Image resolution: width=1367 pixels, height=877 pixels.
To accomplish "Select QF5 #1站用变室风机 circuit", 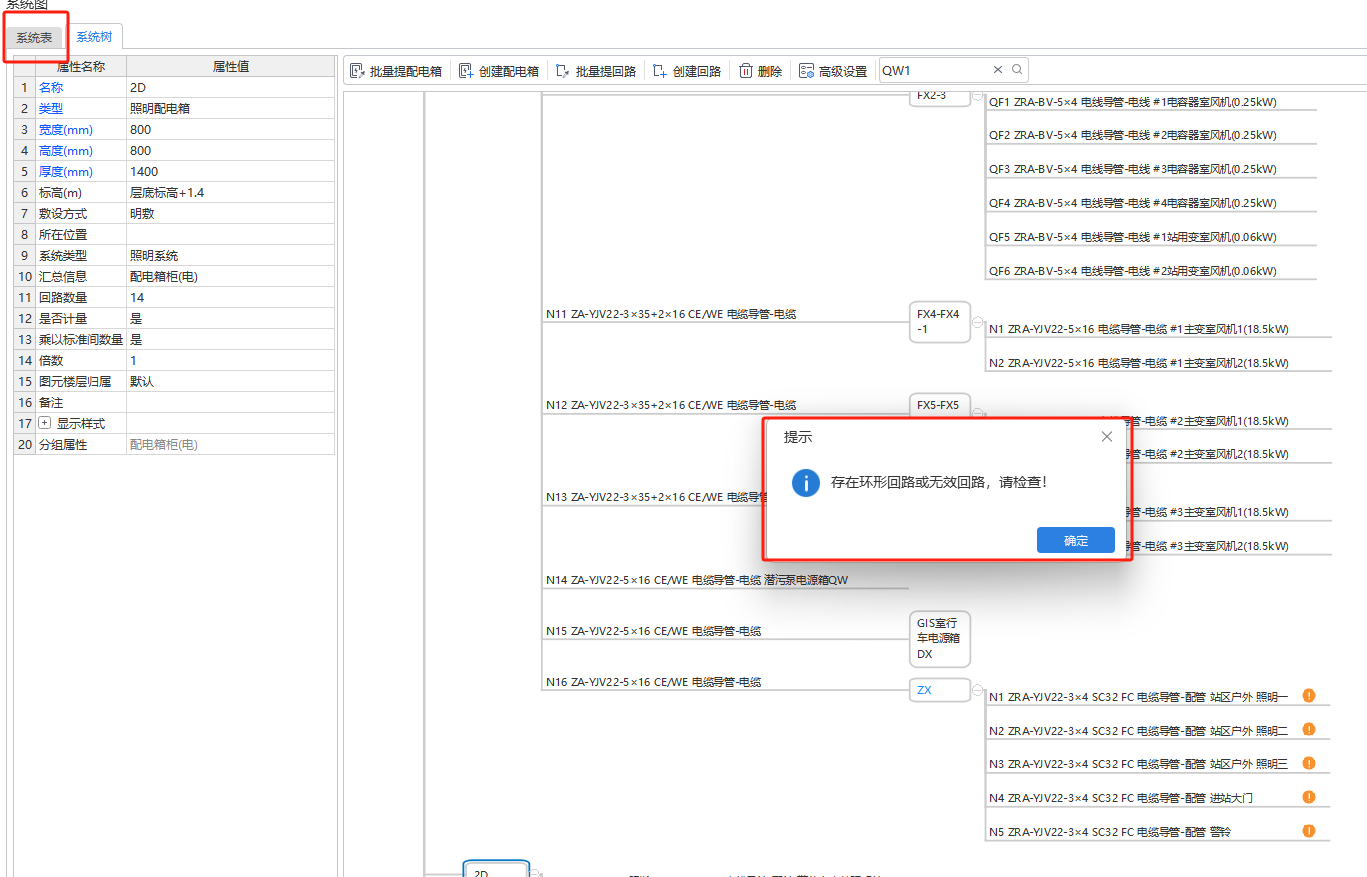I will [x=1133, y=237].
